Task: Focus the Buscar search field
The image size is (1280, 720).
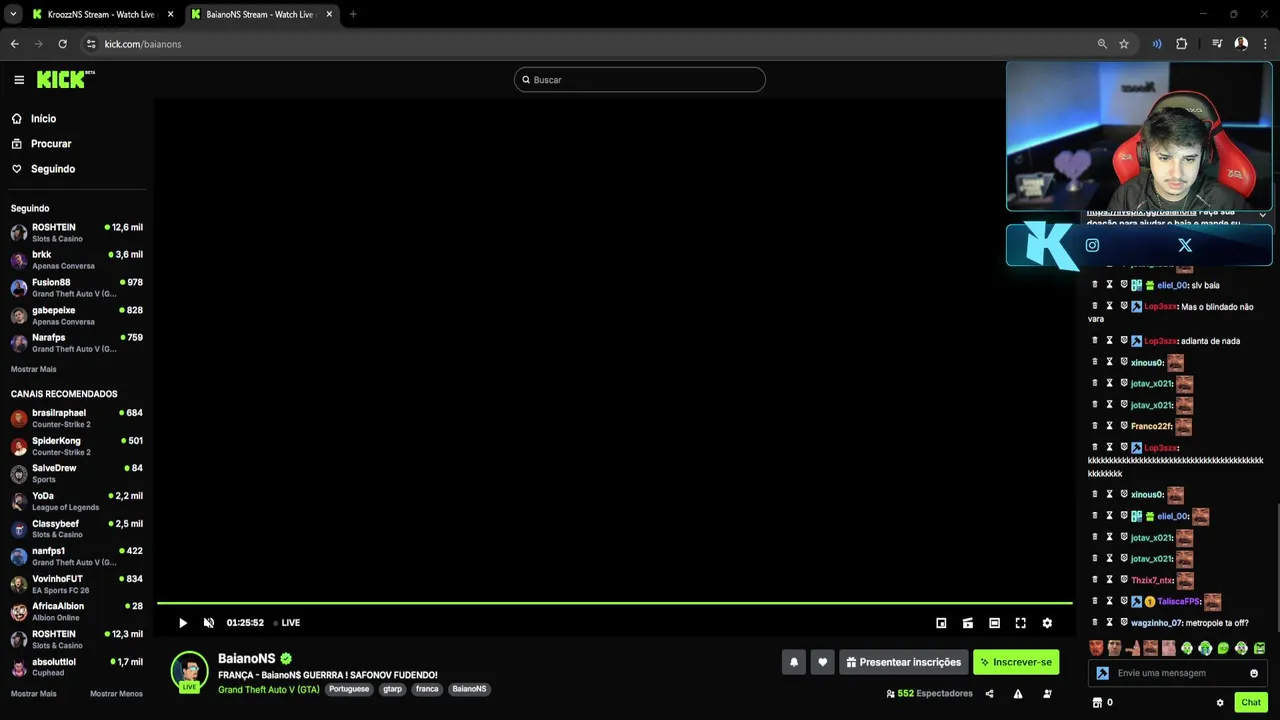Action: [640, 80]
